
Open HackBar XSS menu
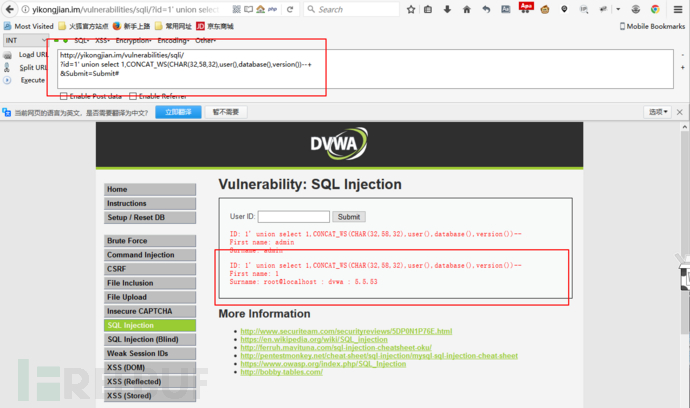[102, 40]
